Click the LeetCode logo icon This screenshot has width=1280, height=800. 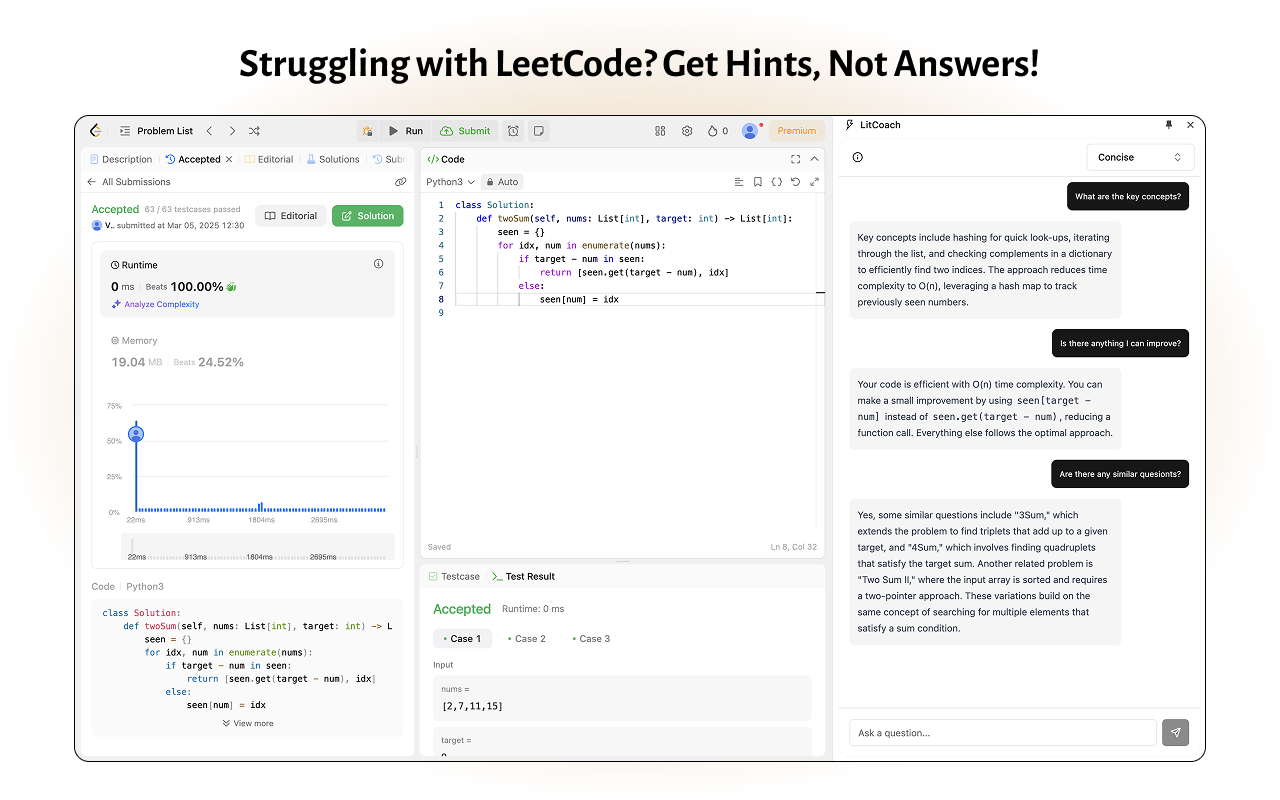[x=96, y=130]
